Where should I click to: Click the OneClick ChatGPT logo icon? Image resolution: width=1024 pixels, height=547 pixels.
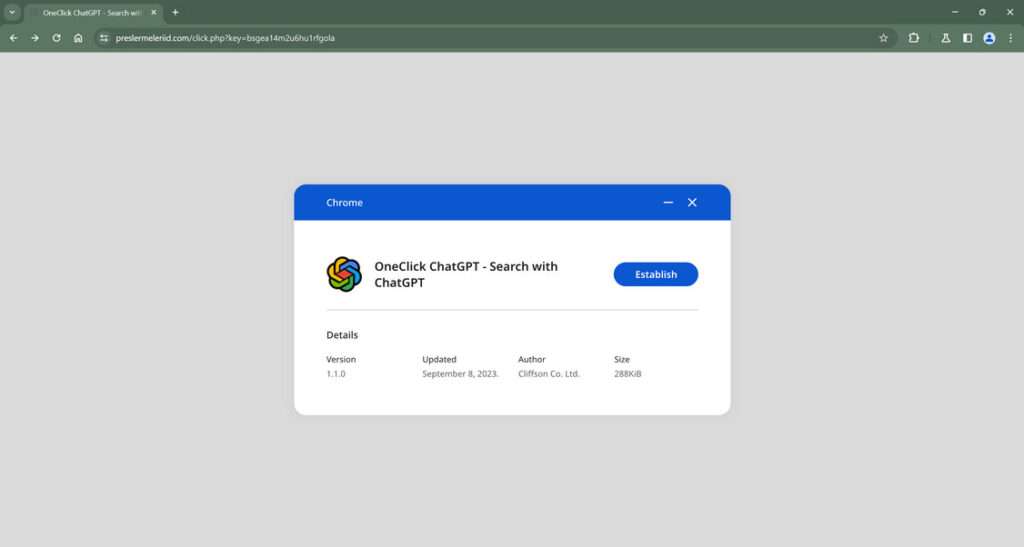[344, 274]
